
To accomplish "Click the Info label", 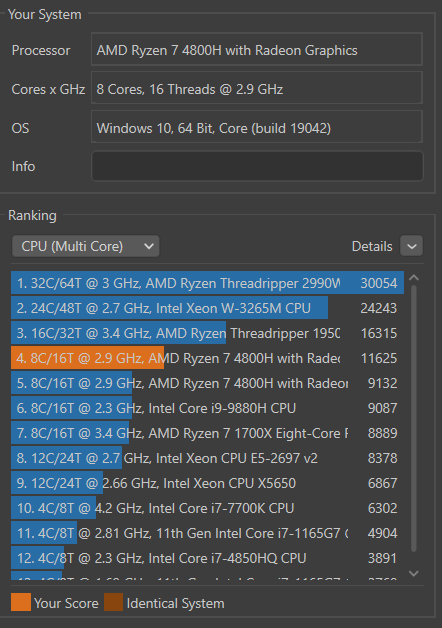I will 23,166.
